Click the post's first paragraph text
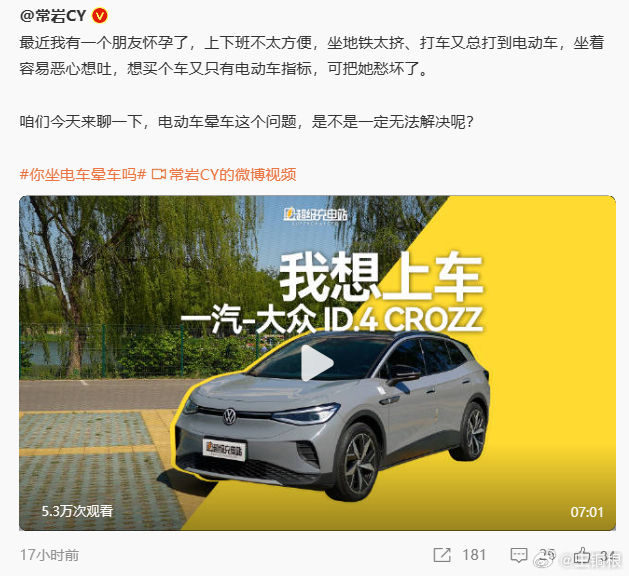Image resolution: width=629 pixels, height=576 pixels. 312,55
